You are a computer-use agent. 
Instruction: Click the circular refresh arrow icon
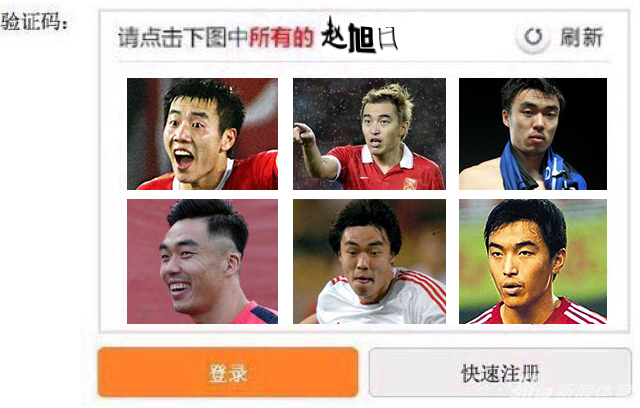pyautogui.click(x=533, y=37)
